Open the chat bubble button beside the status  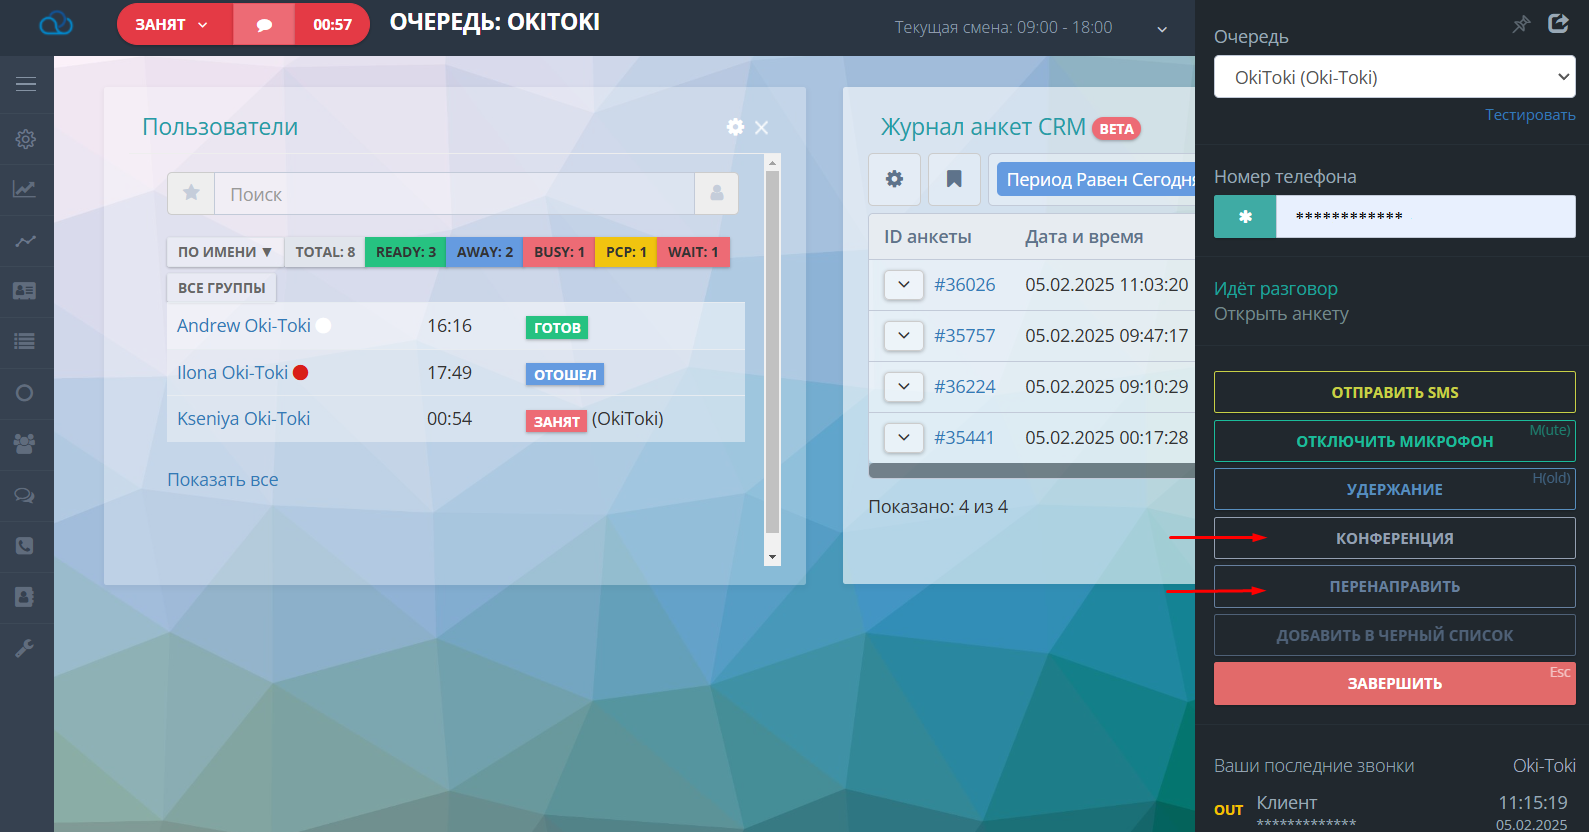(264, 25)
